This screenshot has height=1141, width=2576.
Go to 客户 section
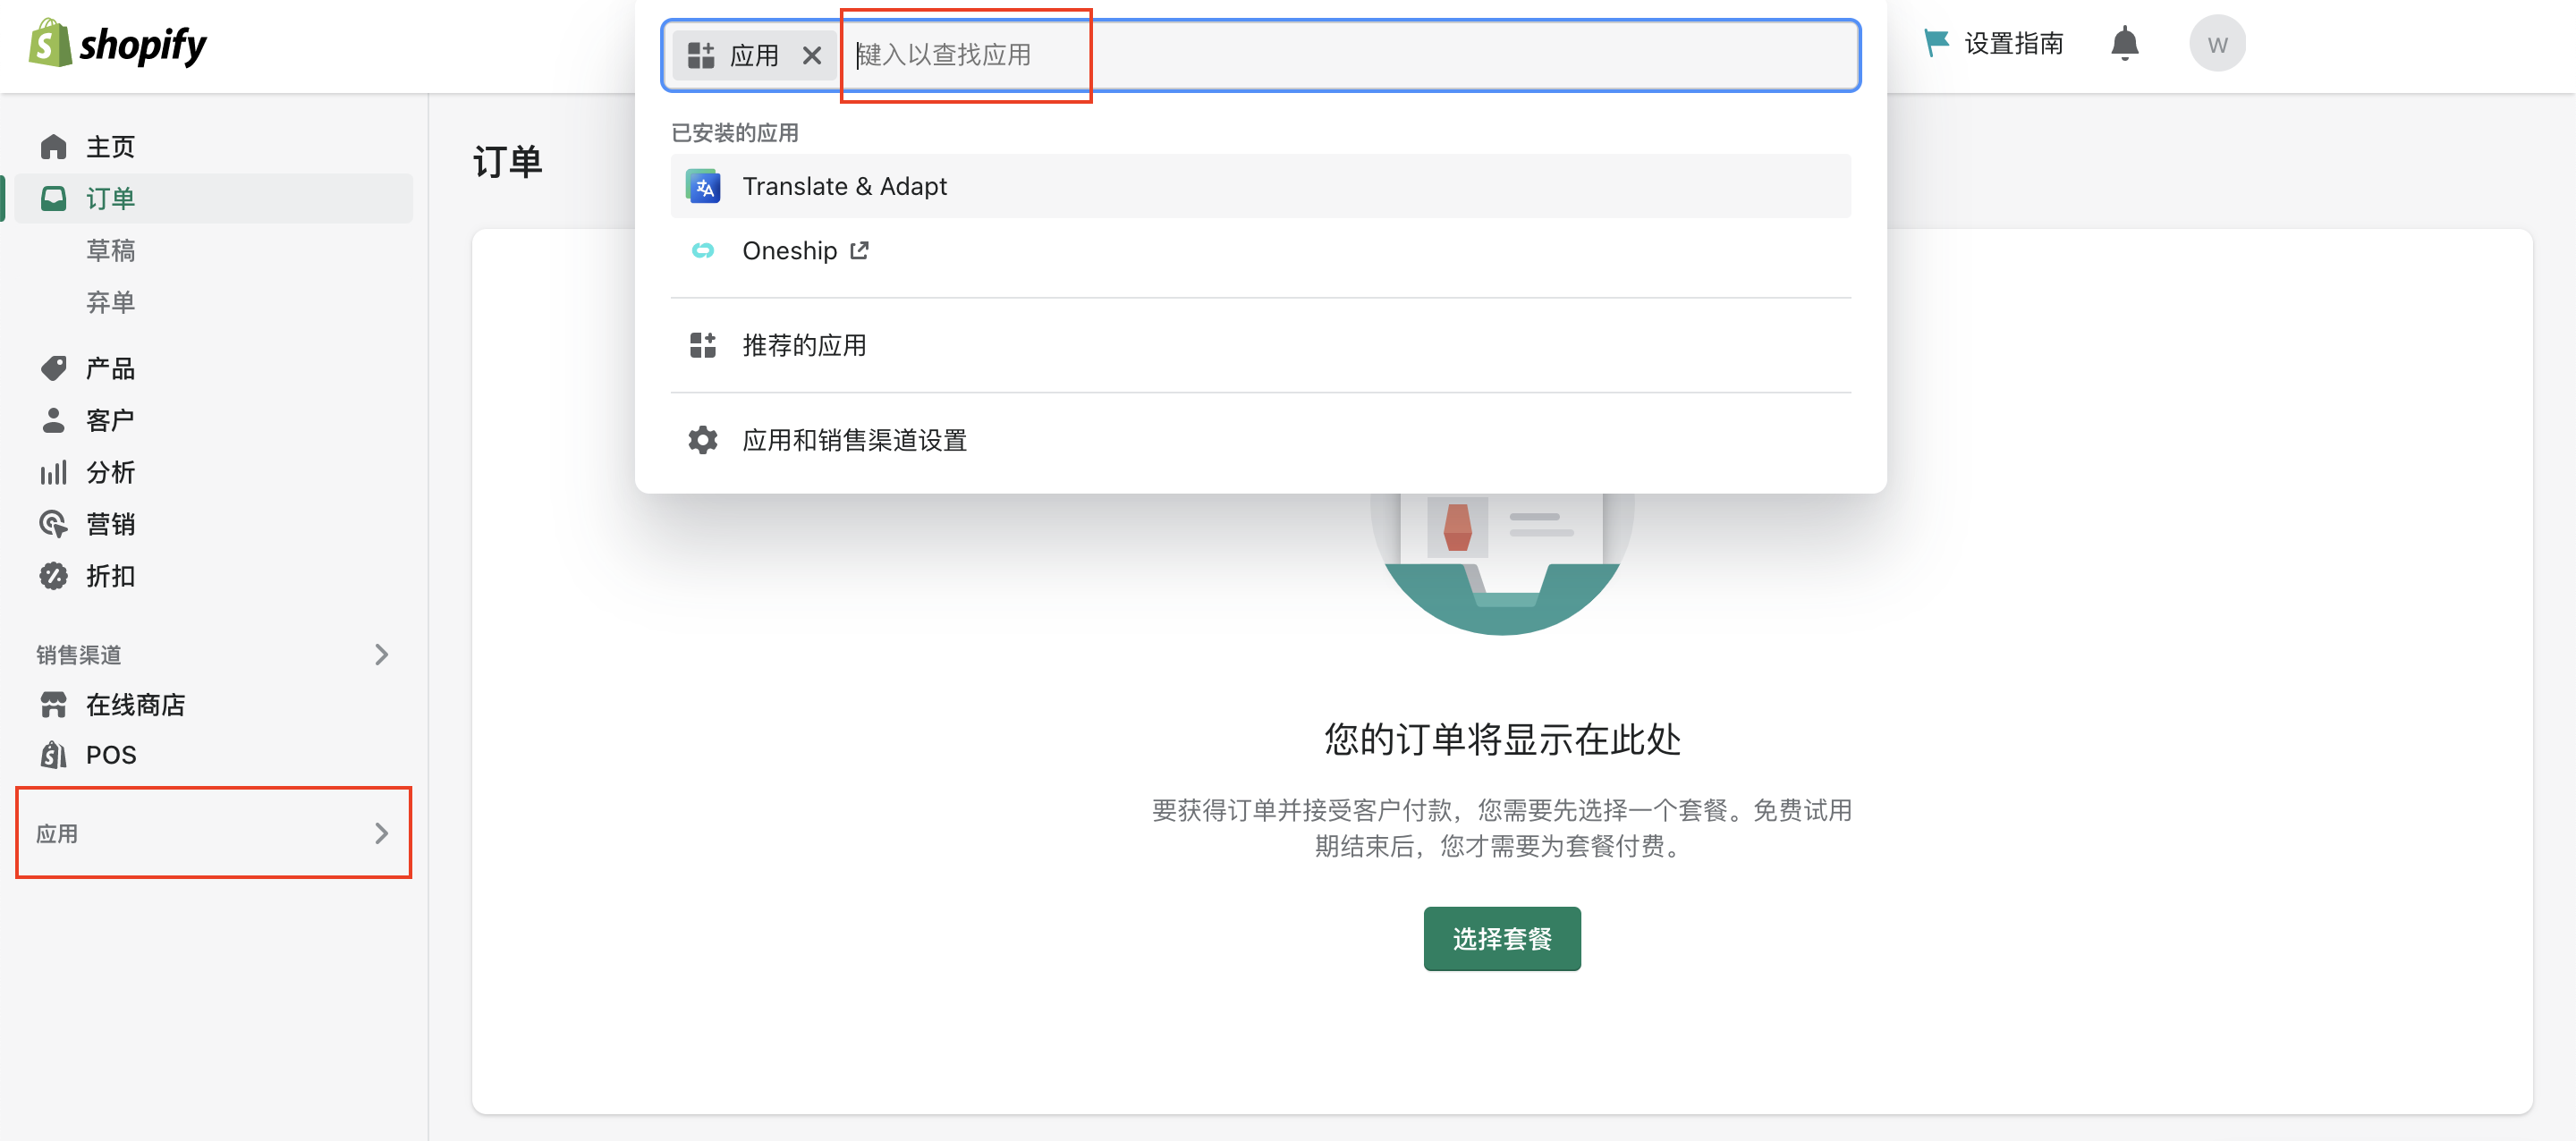tap(213, 420)
